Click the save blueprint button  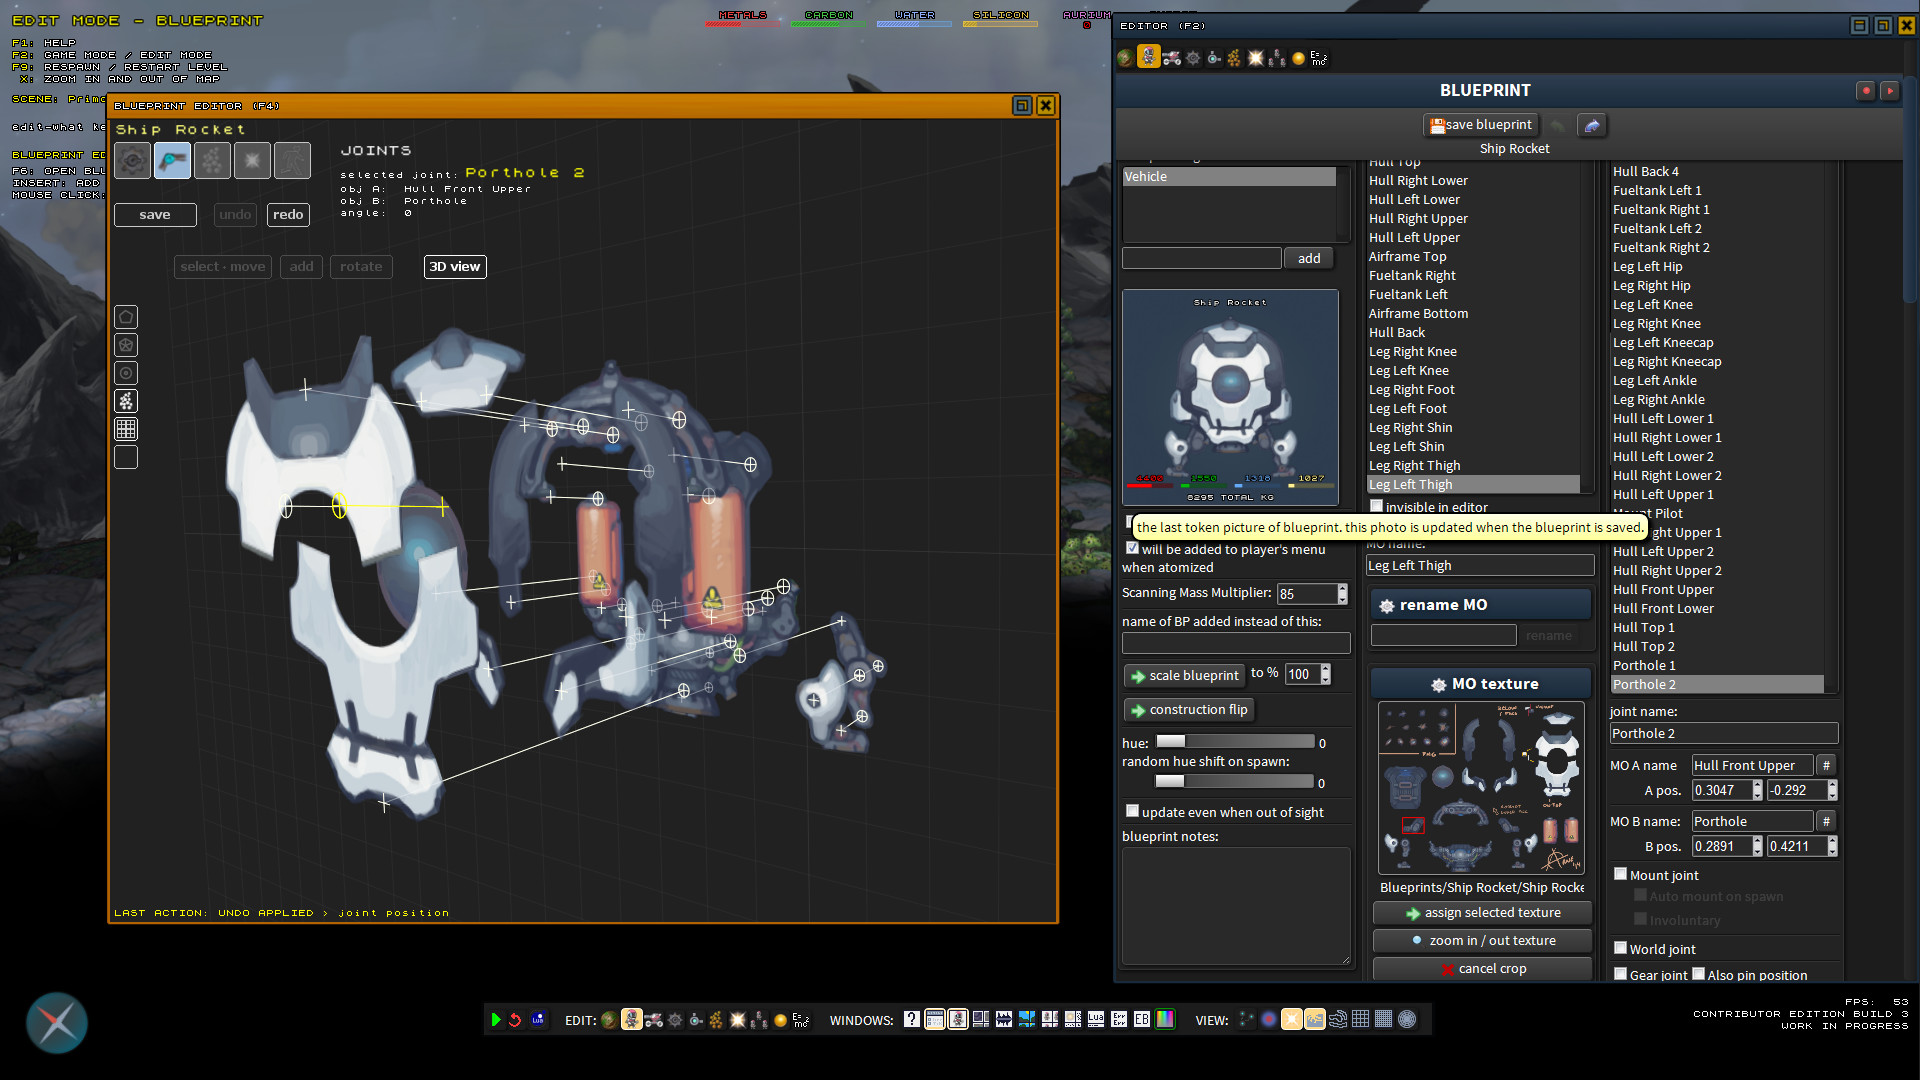pyautogui.click(x=1480, y=125)
